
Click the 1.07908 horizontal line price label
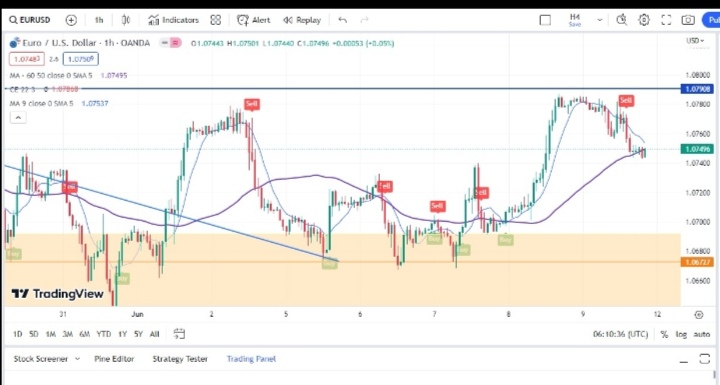click(x=697, y=89)
